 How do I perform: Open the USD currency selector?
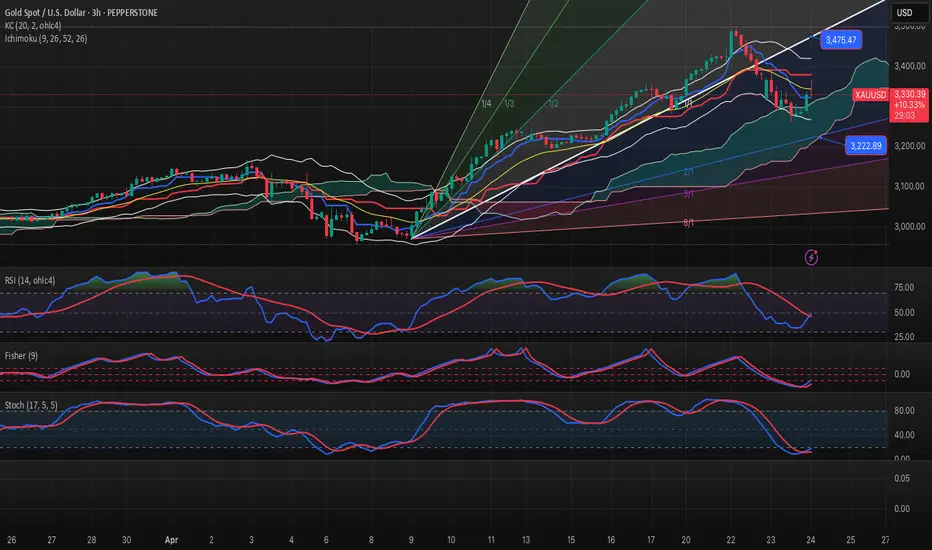(902, 13)
